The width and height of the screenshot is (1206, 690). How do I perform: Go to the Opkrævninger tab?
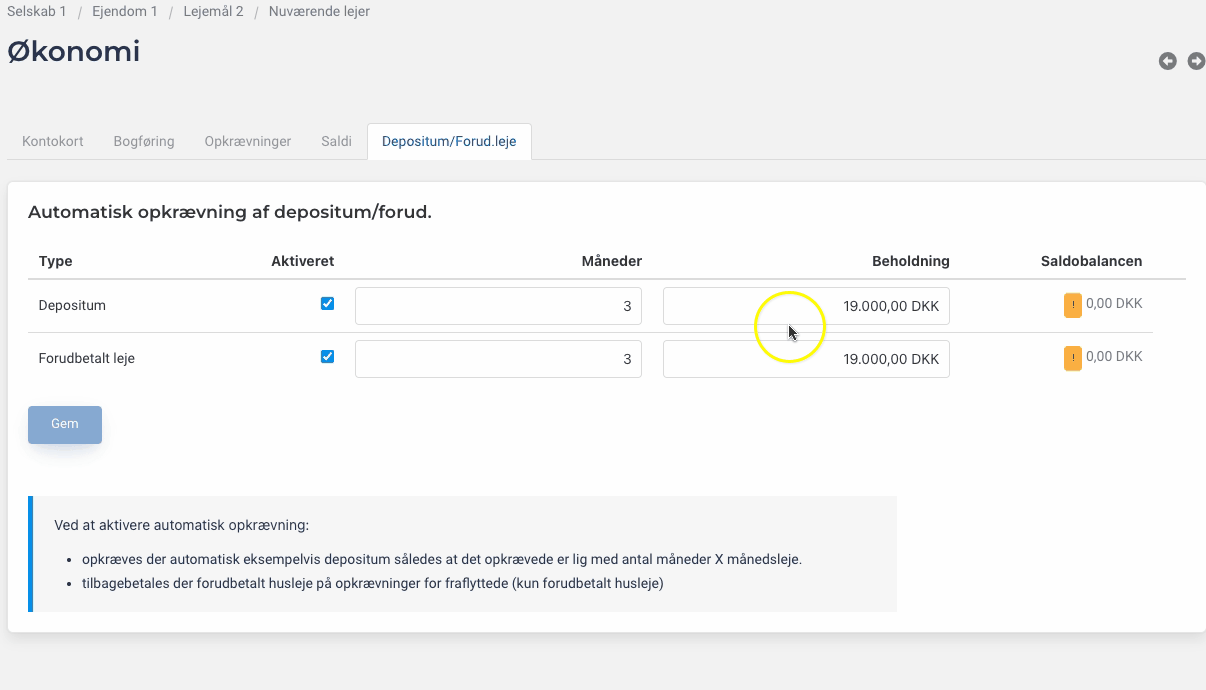(248, 141)
